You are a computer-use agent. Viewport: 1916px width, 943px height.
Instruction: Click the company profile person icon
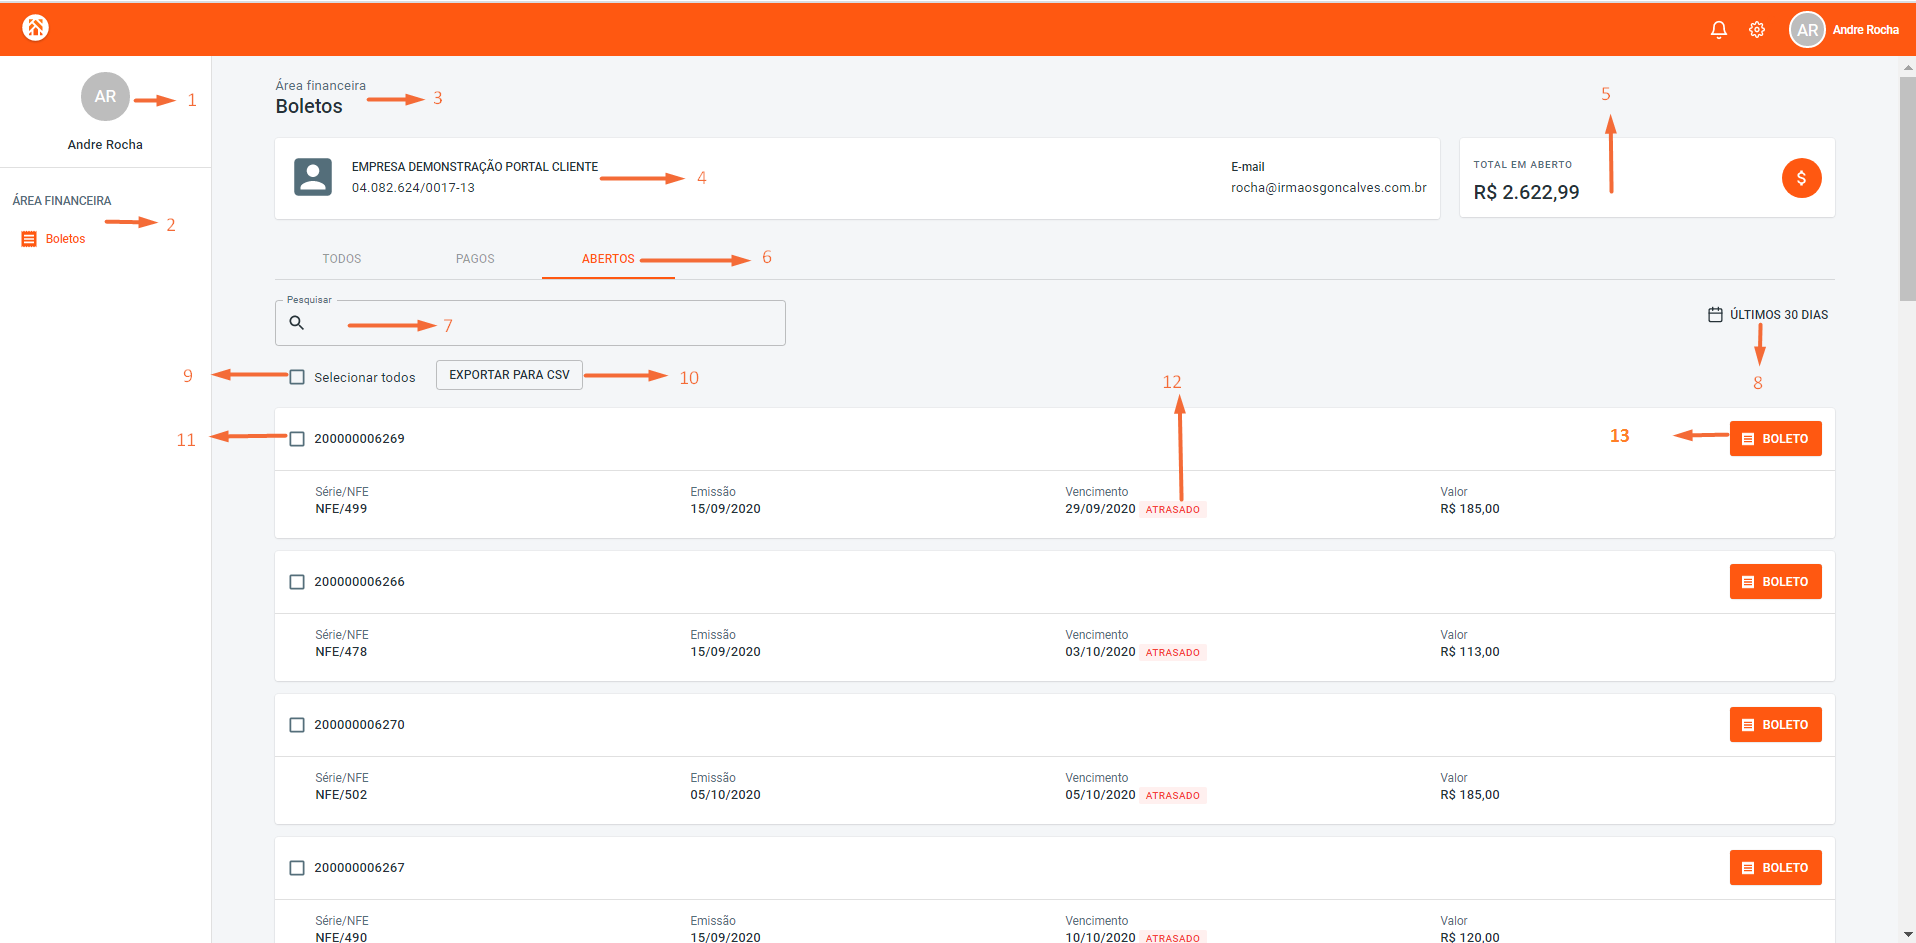[x=313, y=177]
